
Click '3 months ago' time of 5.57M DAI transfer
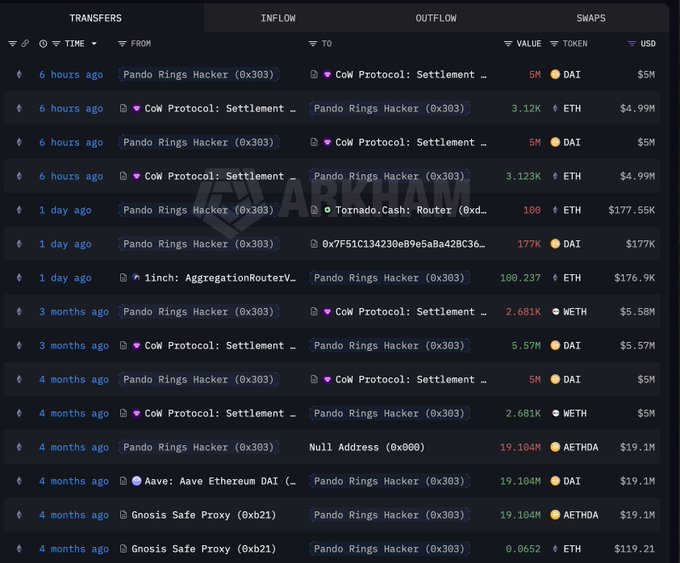point(74,346)
